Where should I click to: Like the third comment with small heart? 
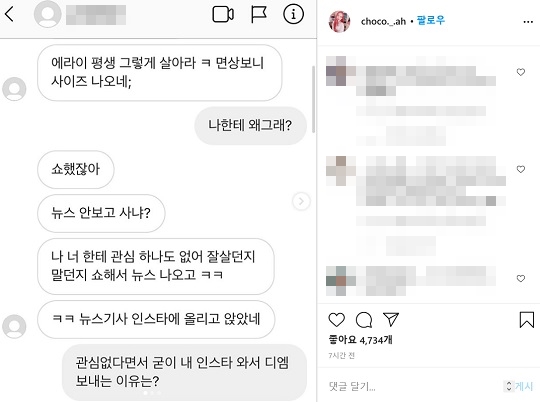[521, 278]
